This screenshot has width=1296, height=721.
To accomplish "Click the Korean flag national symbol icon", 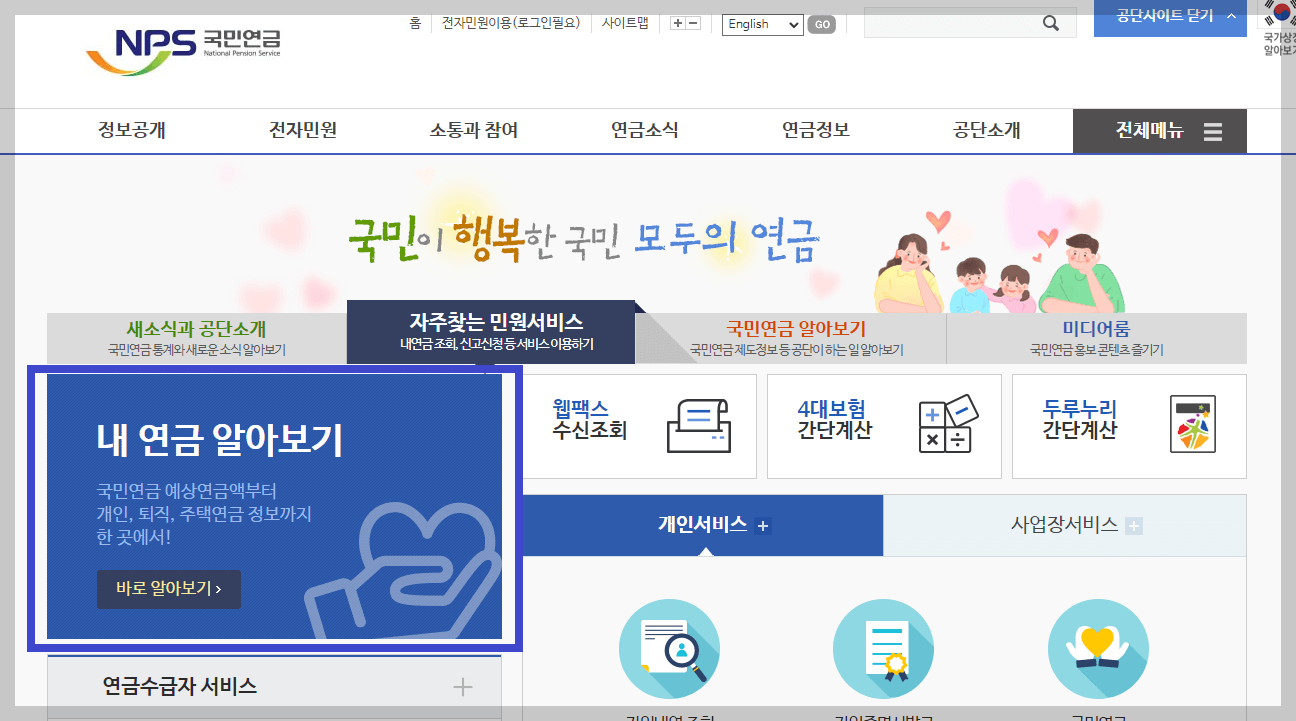I will tap(1283, 14).
